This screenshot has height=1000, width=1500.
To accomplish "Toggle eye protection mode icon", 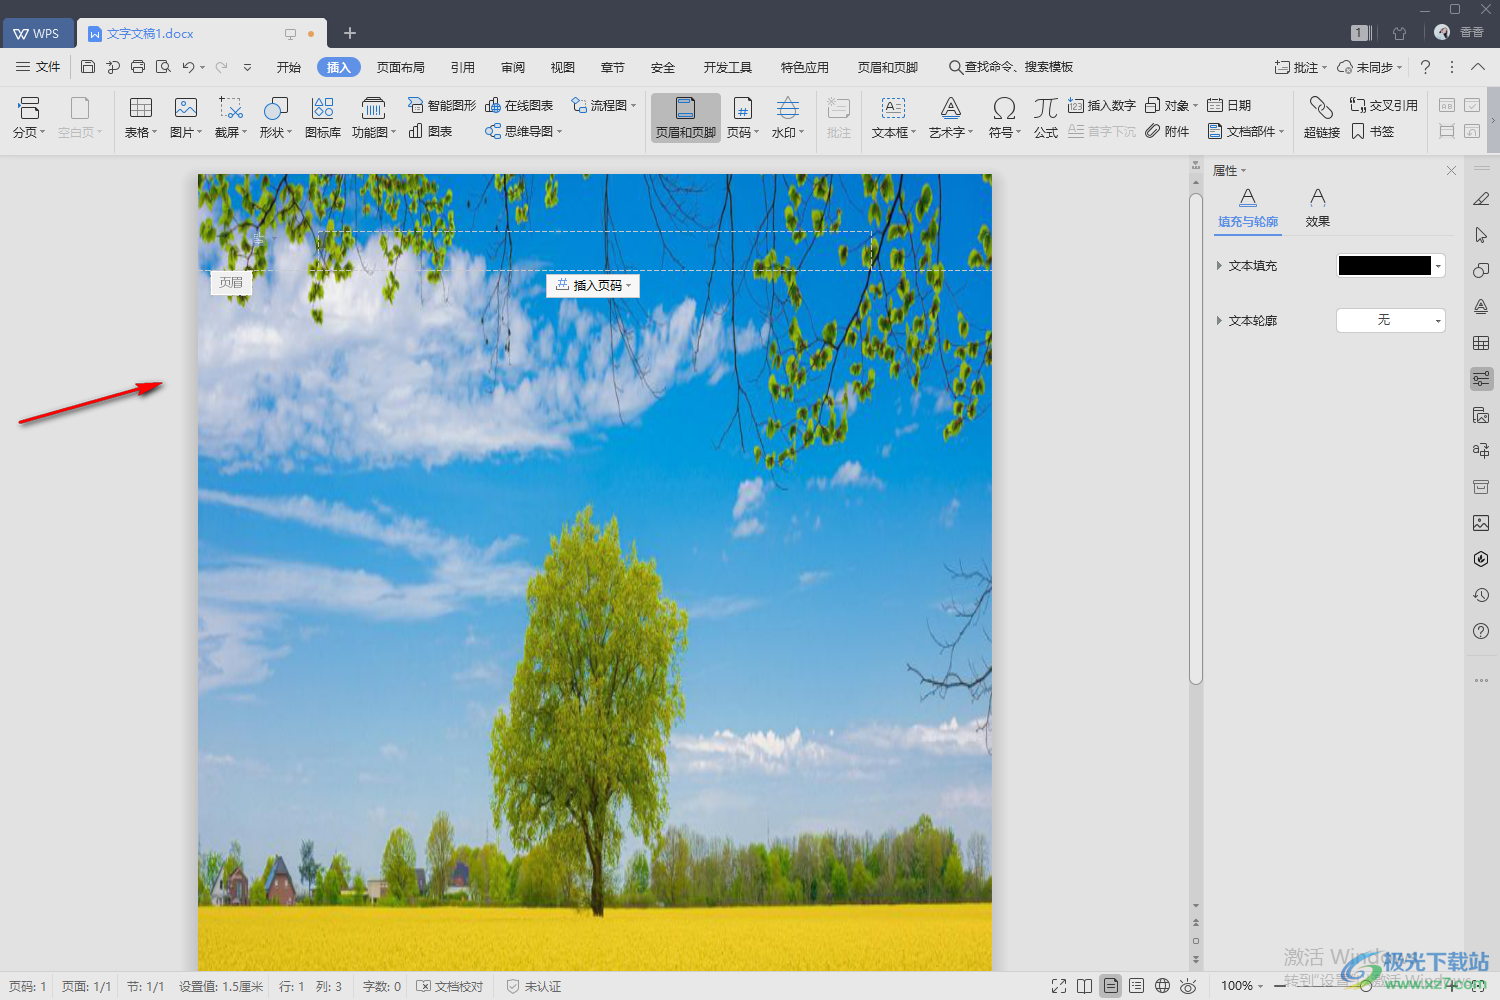I will coord(1188,986).
